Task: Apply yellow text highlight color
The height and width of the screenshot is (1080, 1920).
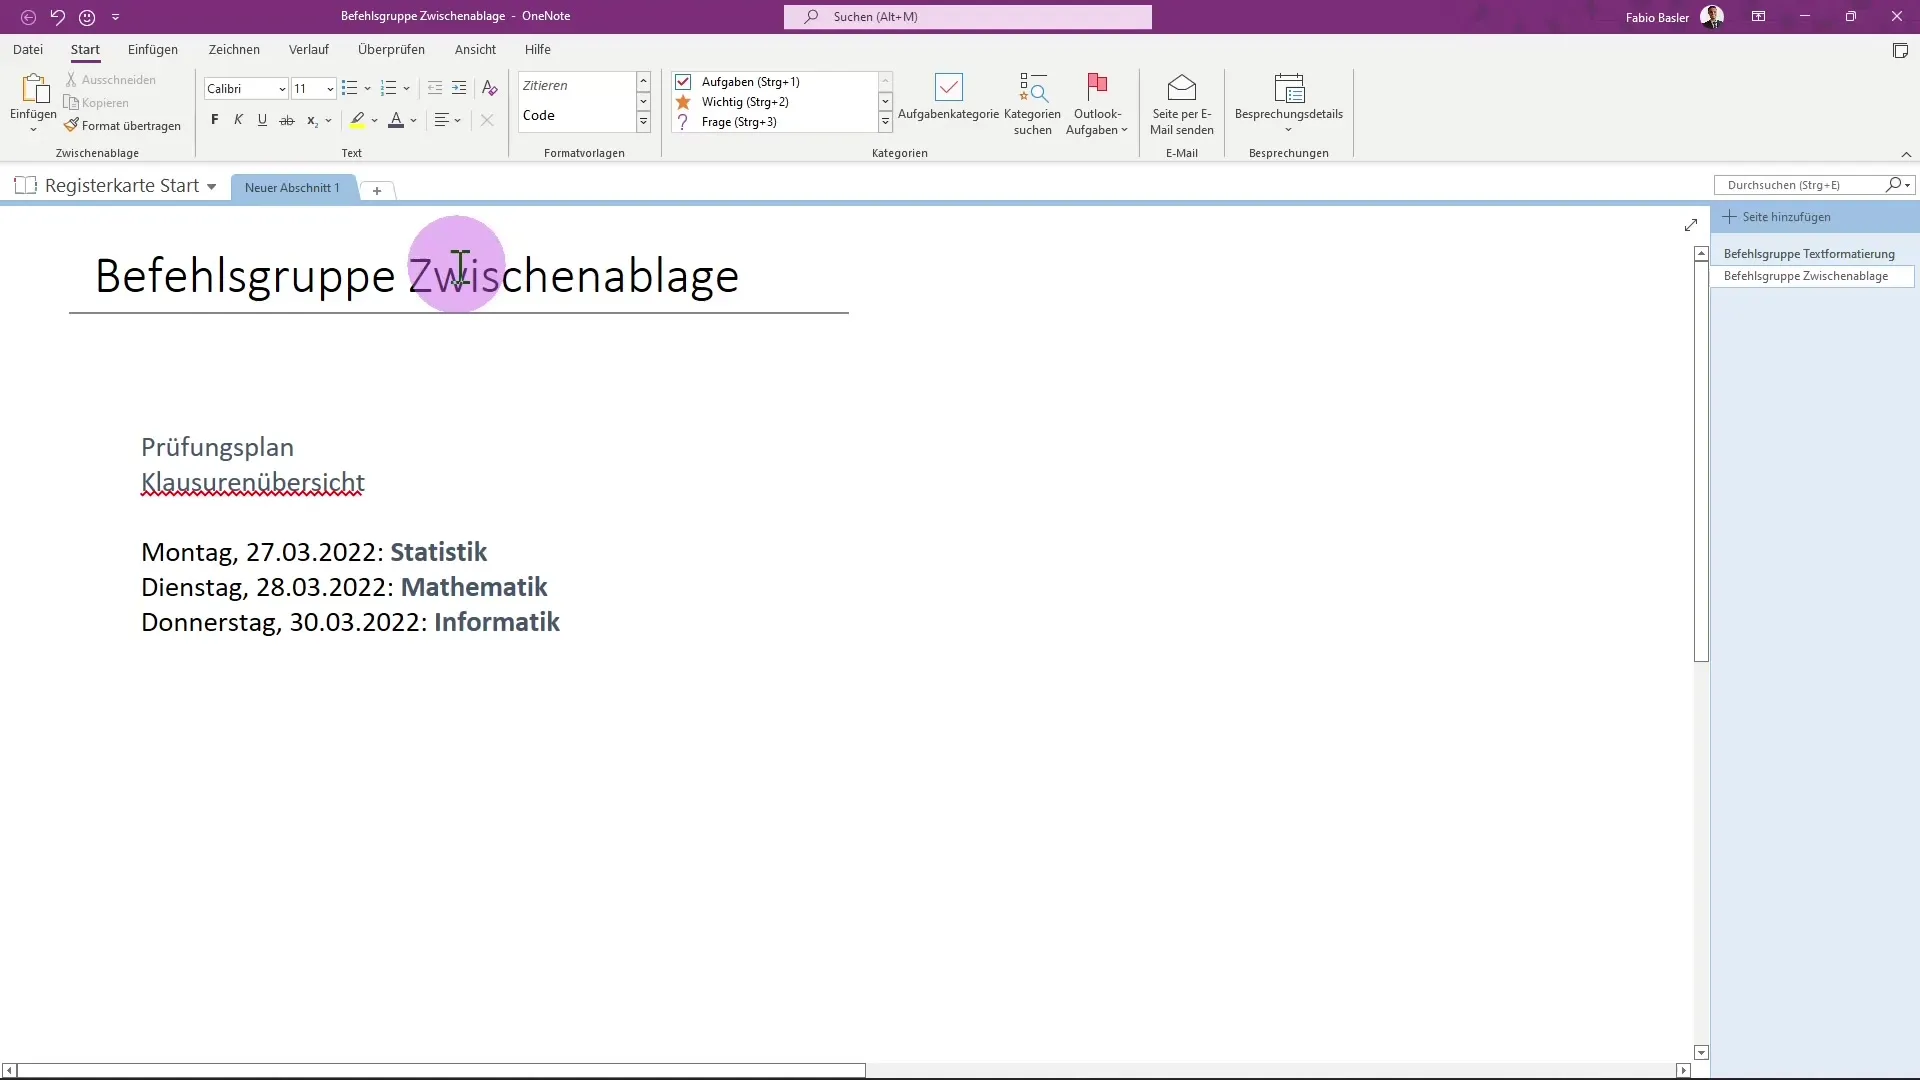Action: 357,120
